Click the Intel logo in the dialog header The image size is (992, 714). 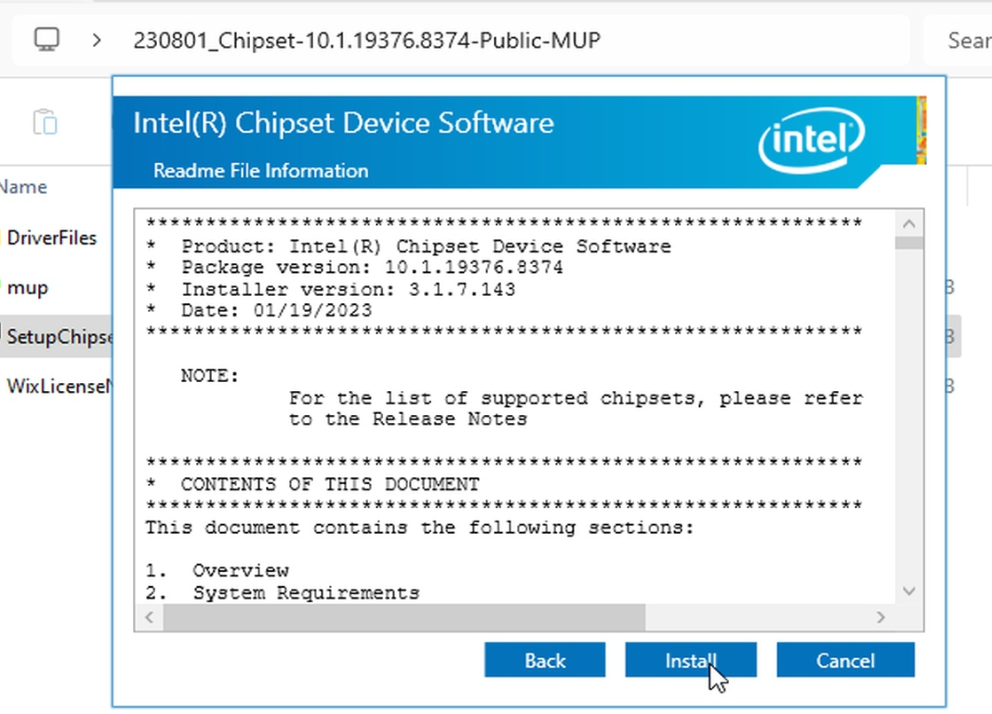[x=812, y=139]
